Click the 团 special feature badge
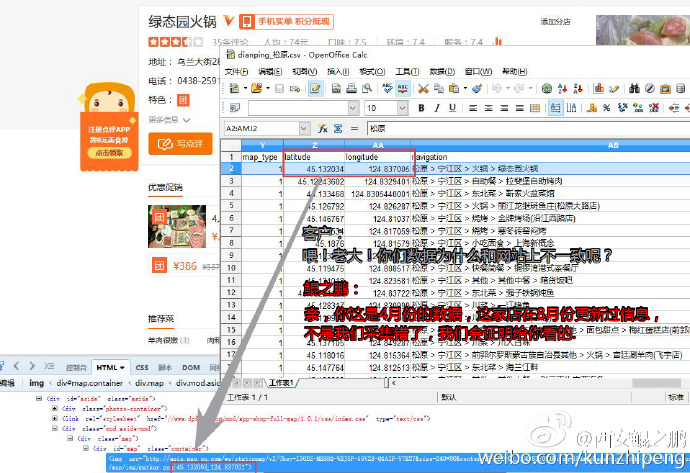The height and width of the screenshot is (473, 690). pos(183,100)
